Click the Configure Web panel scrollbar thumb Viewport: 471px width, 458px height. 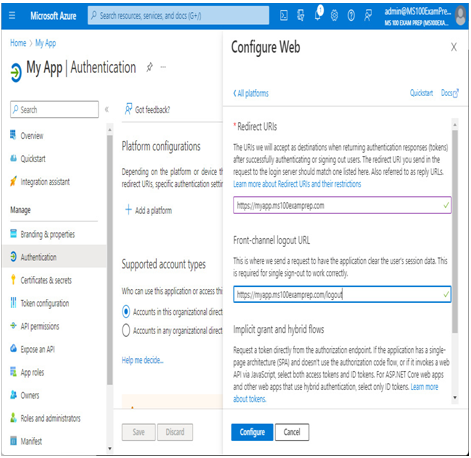pos(455,231)
